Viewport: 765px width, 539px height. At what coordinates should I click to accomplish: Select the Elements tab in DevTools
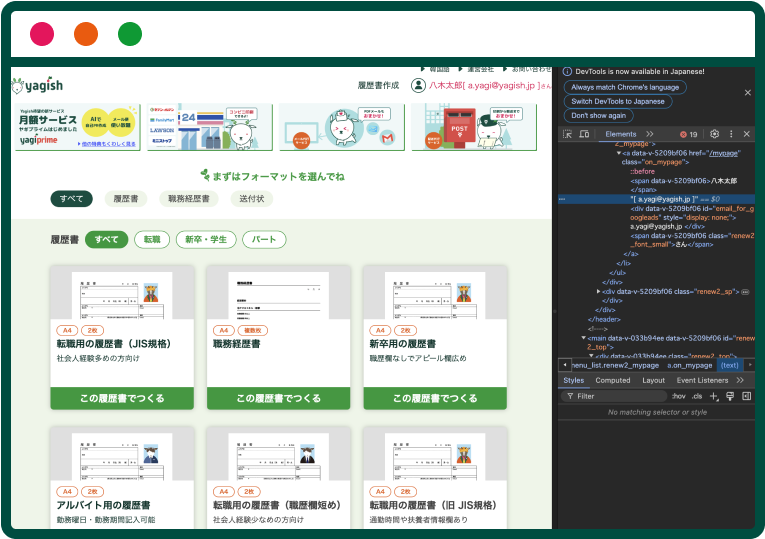621,134
